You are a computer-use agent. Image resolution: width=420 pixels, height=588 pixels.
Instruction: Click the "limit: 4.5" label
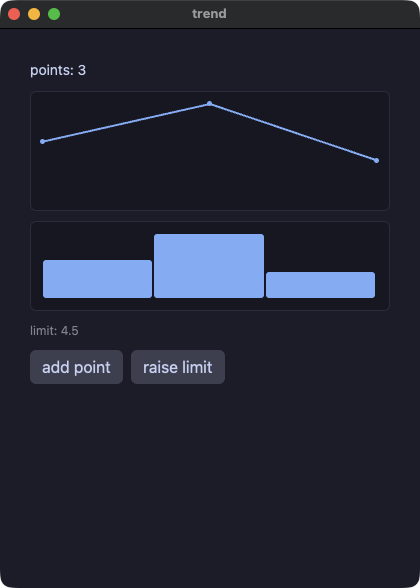54,331
